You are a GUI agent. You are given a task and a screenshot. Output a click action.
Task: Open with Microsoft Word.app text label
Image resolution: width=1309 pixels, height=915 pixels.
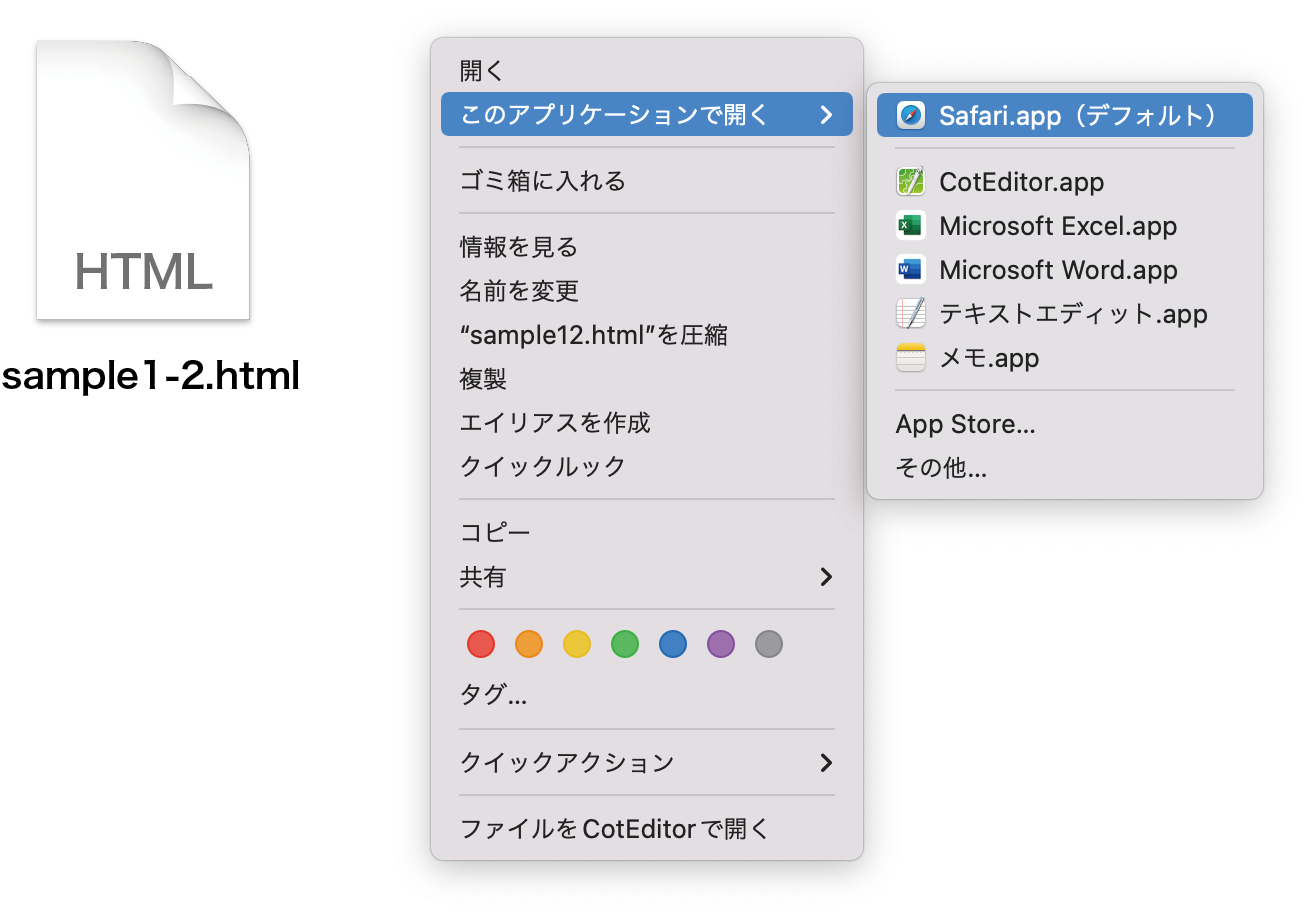[1058, 270]
